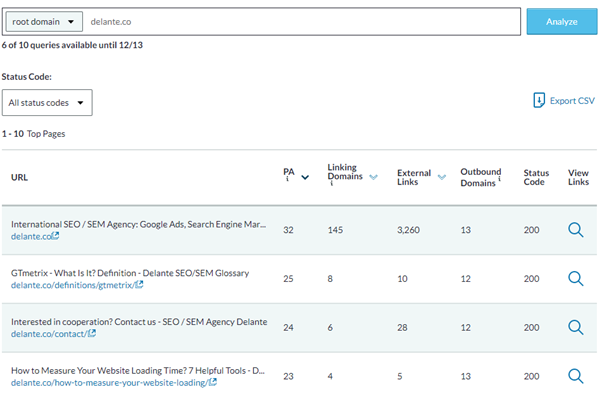Viewport: 602px width, 399px height.
Task: Select the GTmetrix - What Is It? title
Action: 130,273
